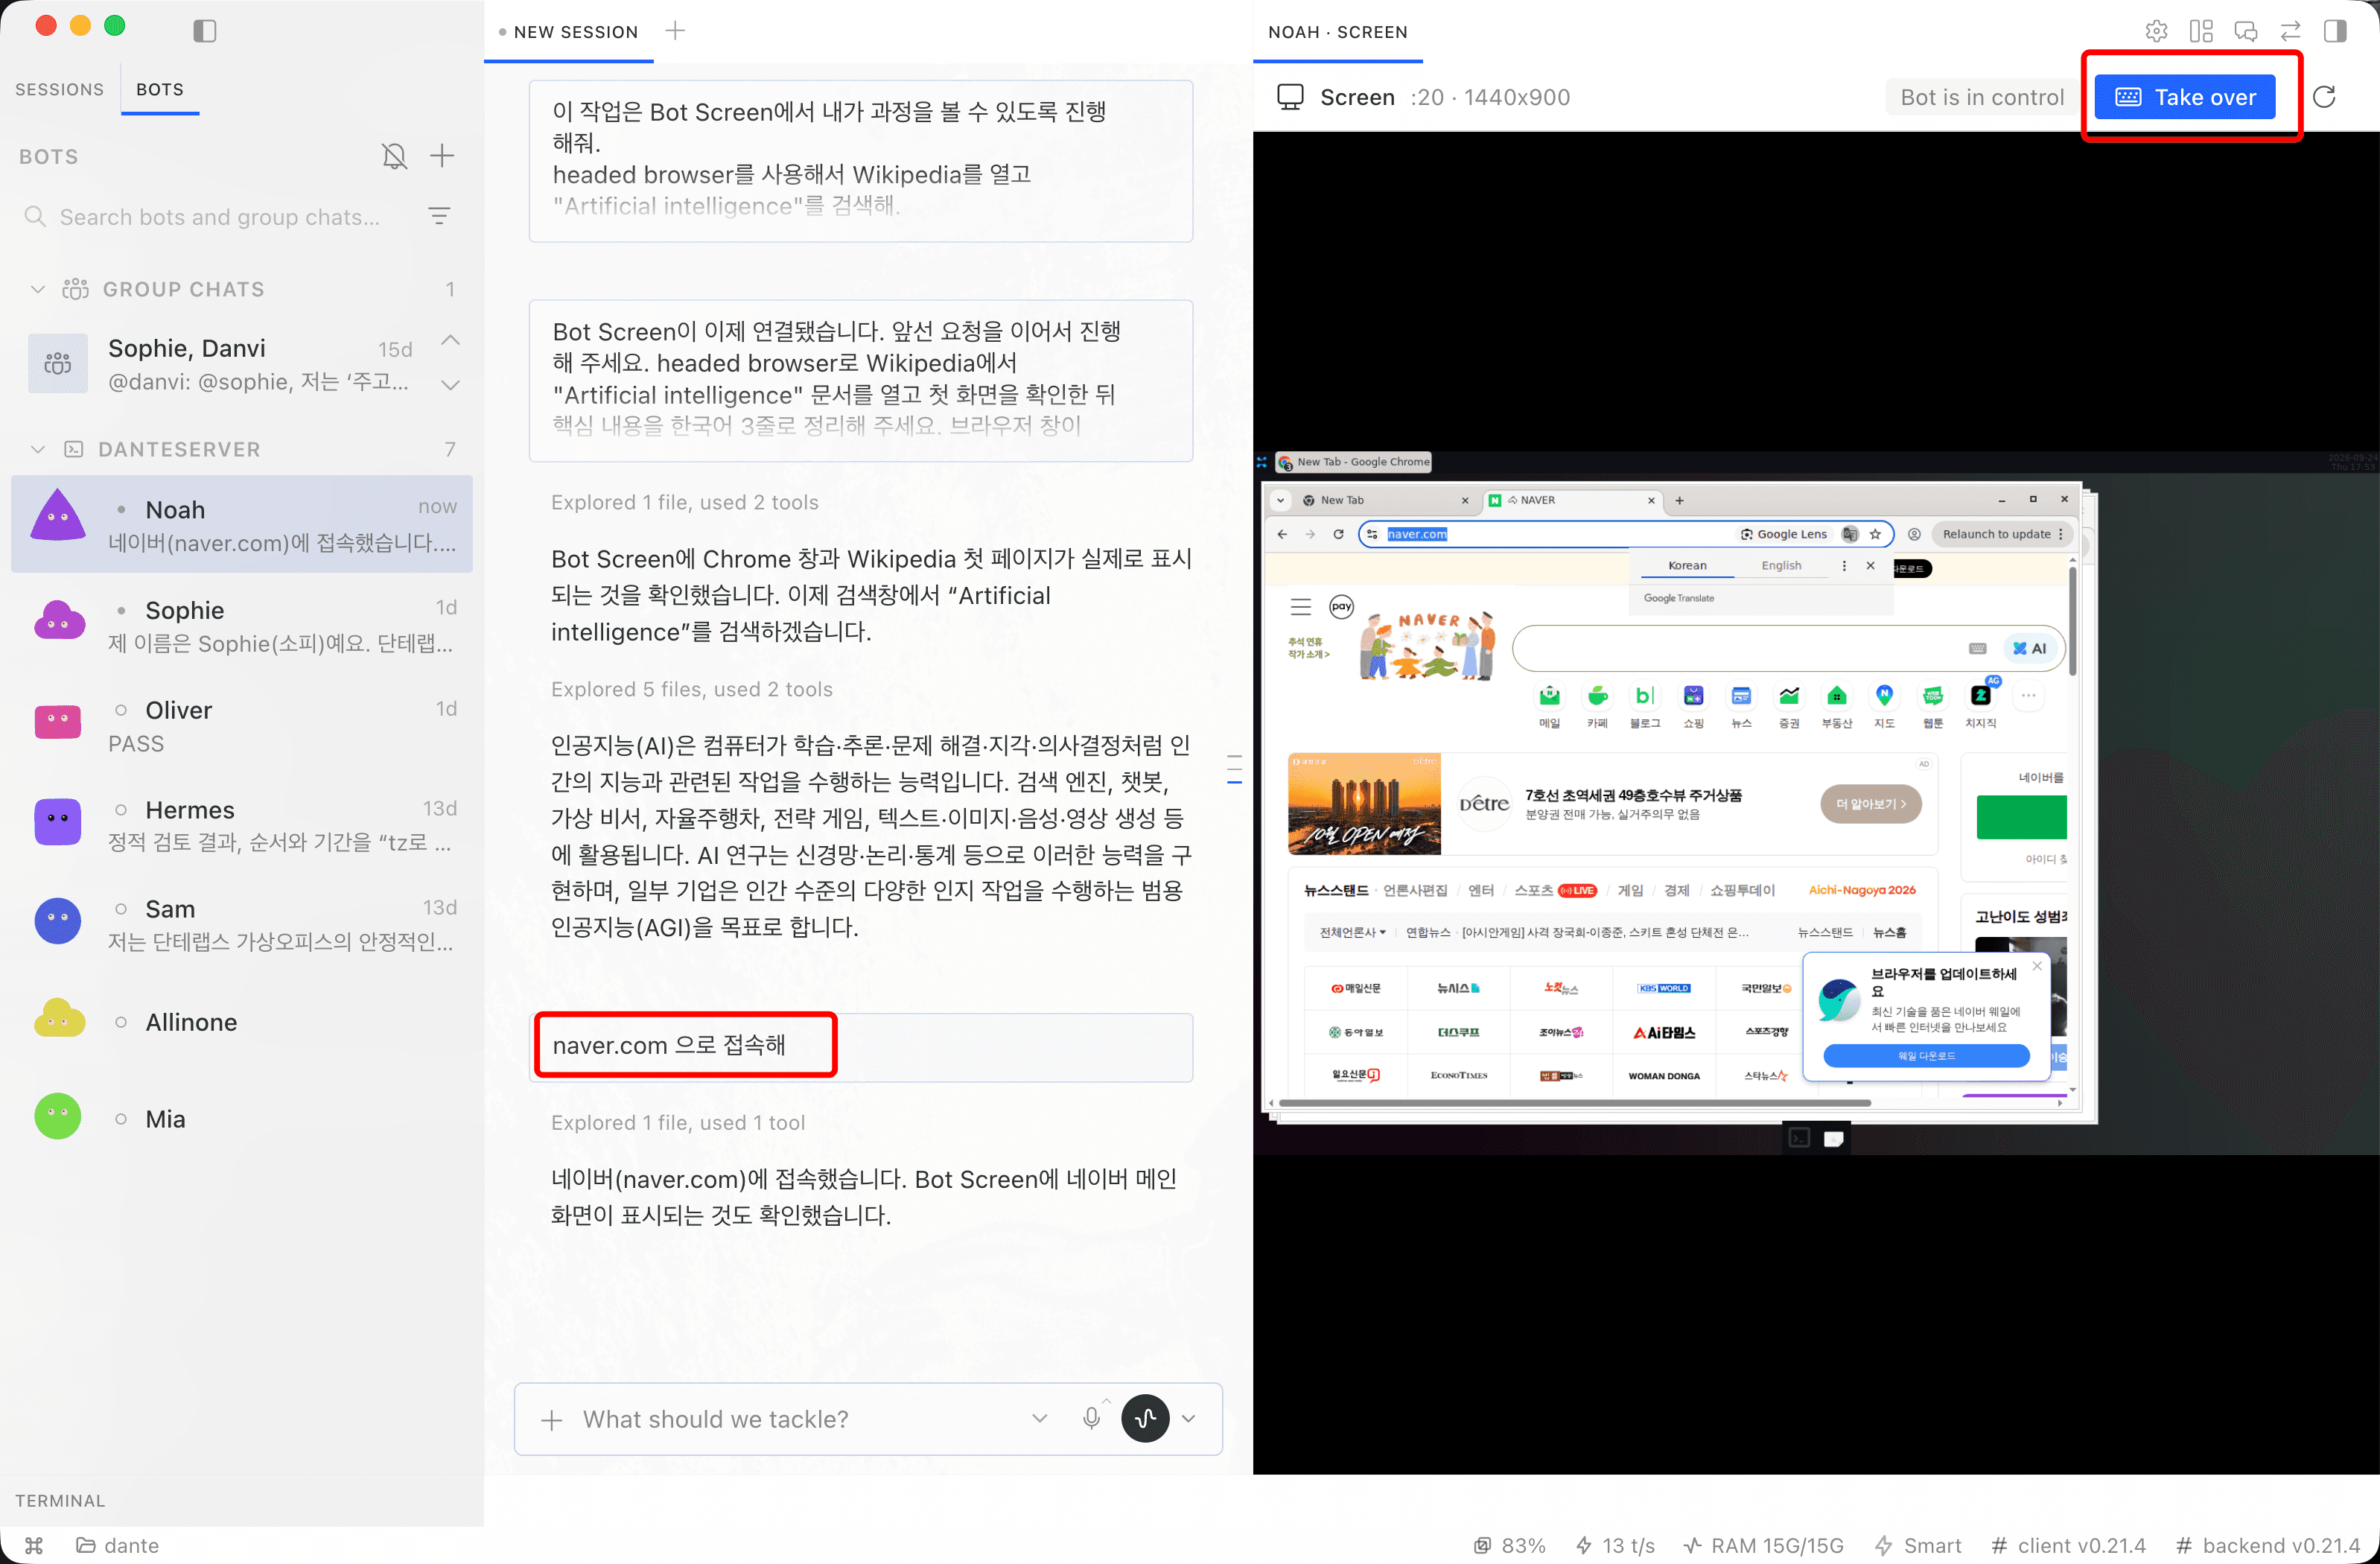
Task: Click the Oliver bot avatar
Action: pos(58,722)
